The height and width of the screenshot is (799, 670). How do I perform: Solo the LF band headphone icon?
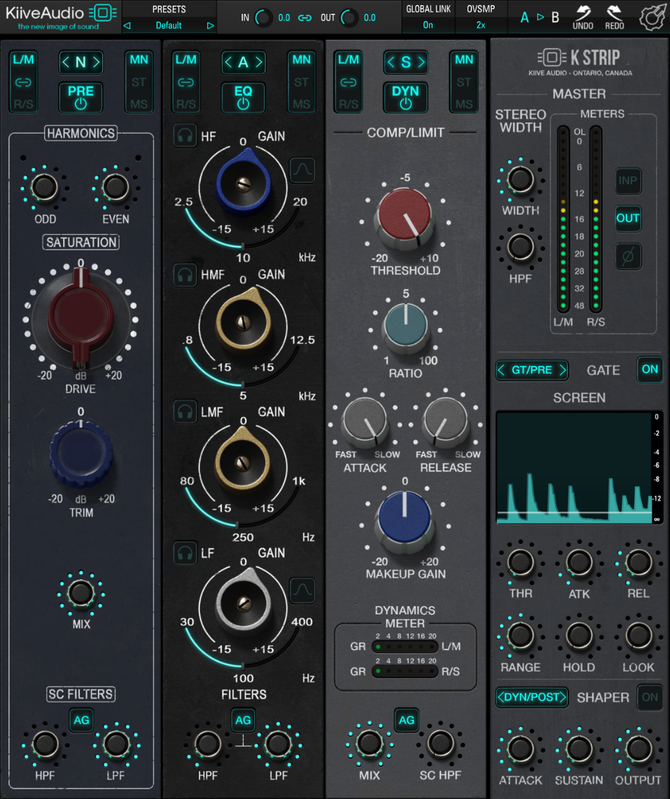(x=184, y=552)
